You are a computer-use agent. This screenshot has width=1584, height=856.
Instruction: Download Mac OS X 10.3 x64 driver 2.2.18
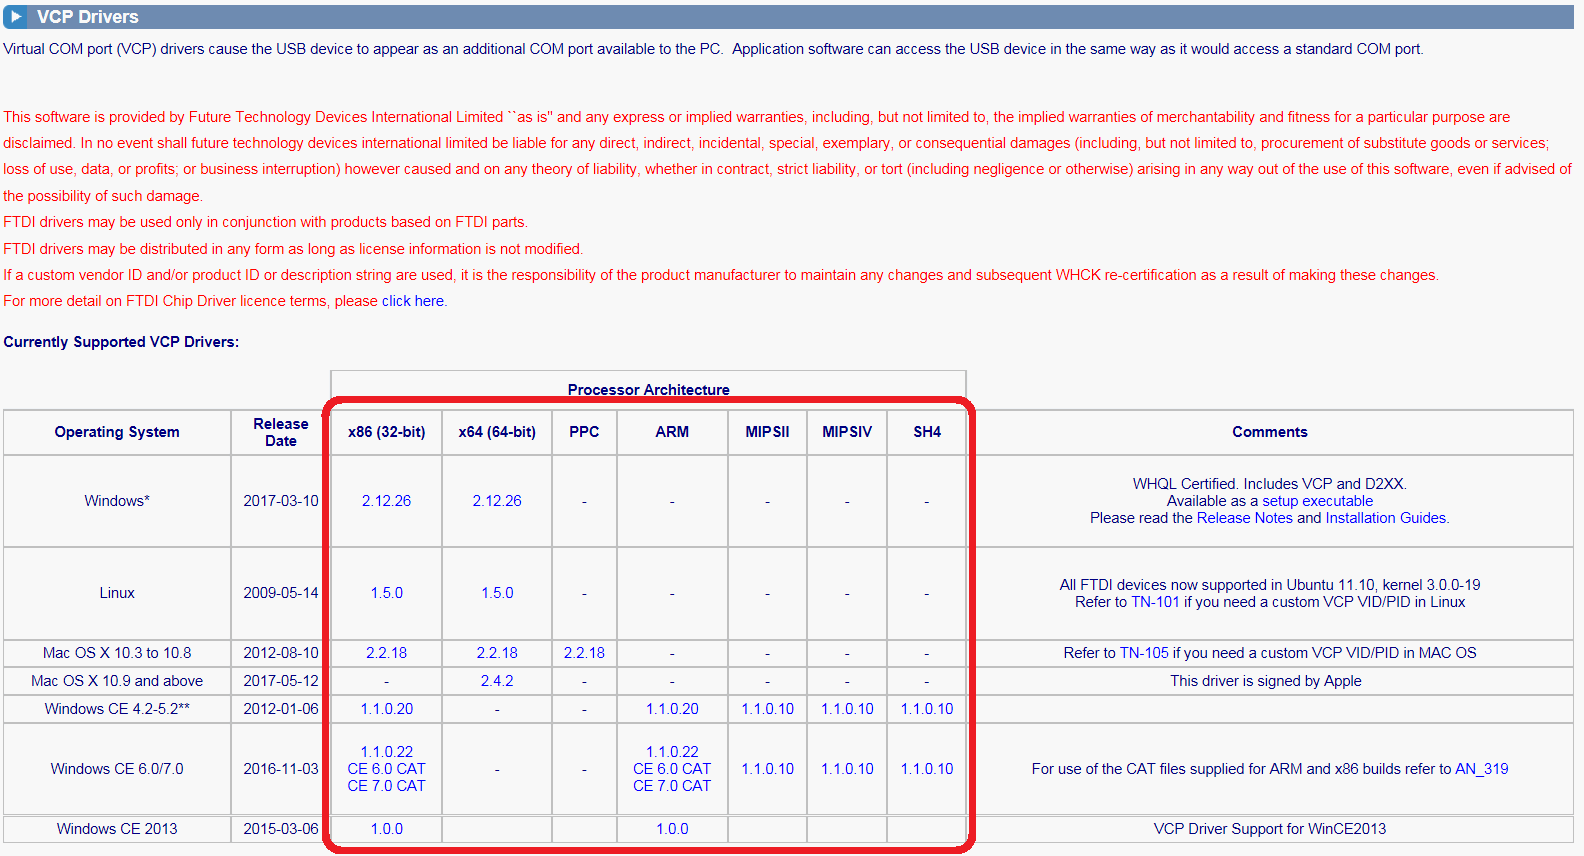pyautogui.click(x=497, y=653)
